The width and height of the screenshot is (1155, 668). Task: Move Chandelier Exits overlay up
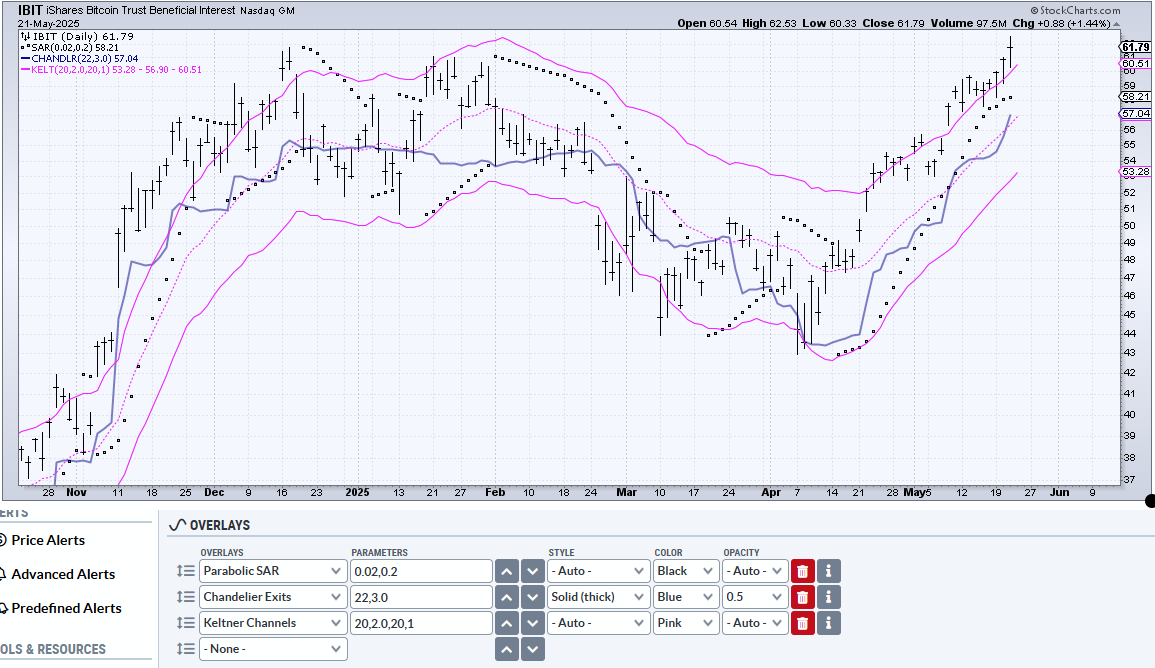point(507,597)
